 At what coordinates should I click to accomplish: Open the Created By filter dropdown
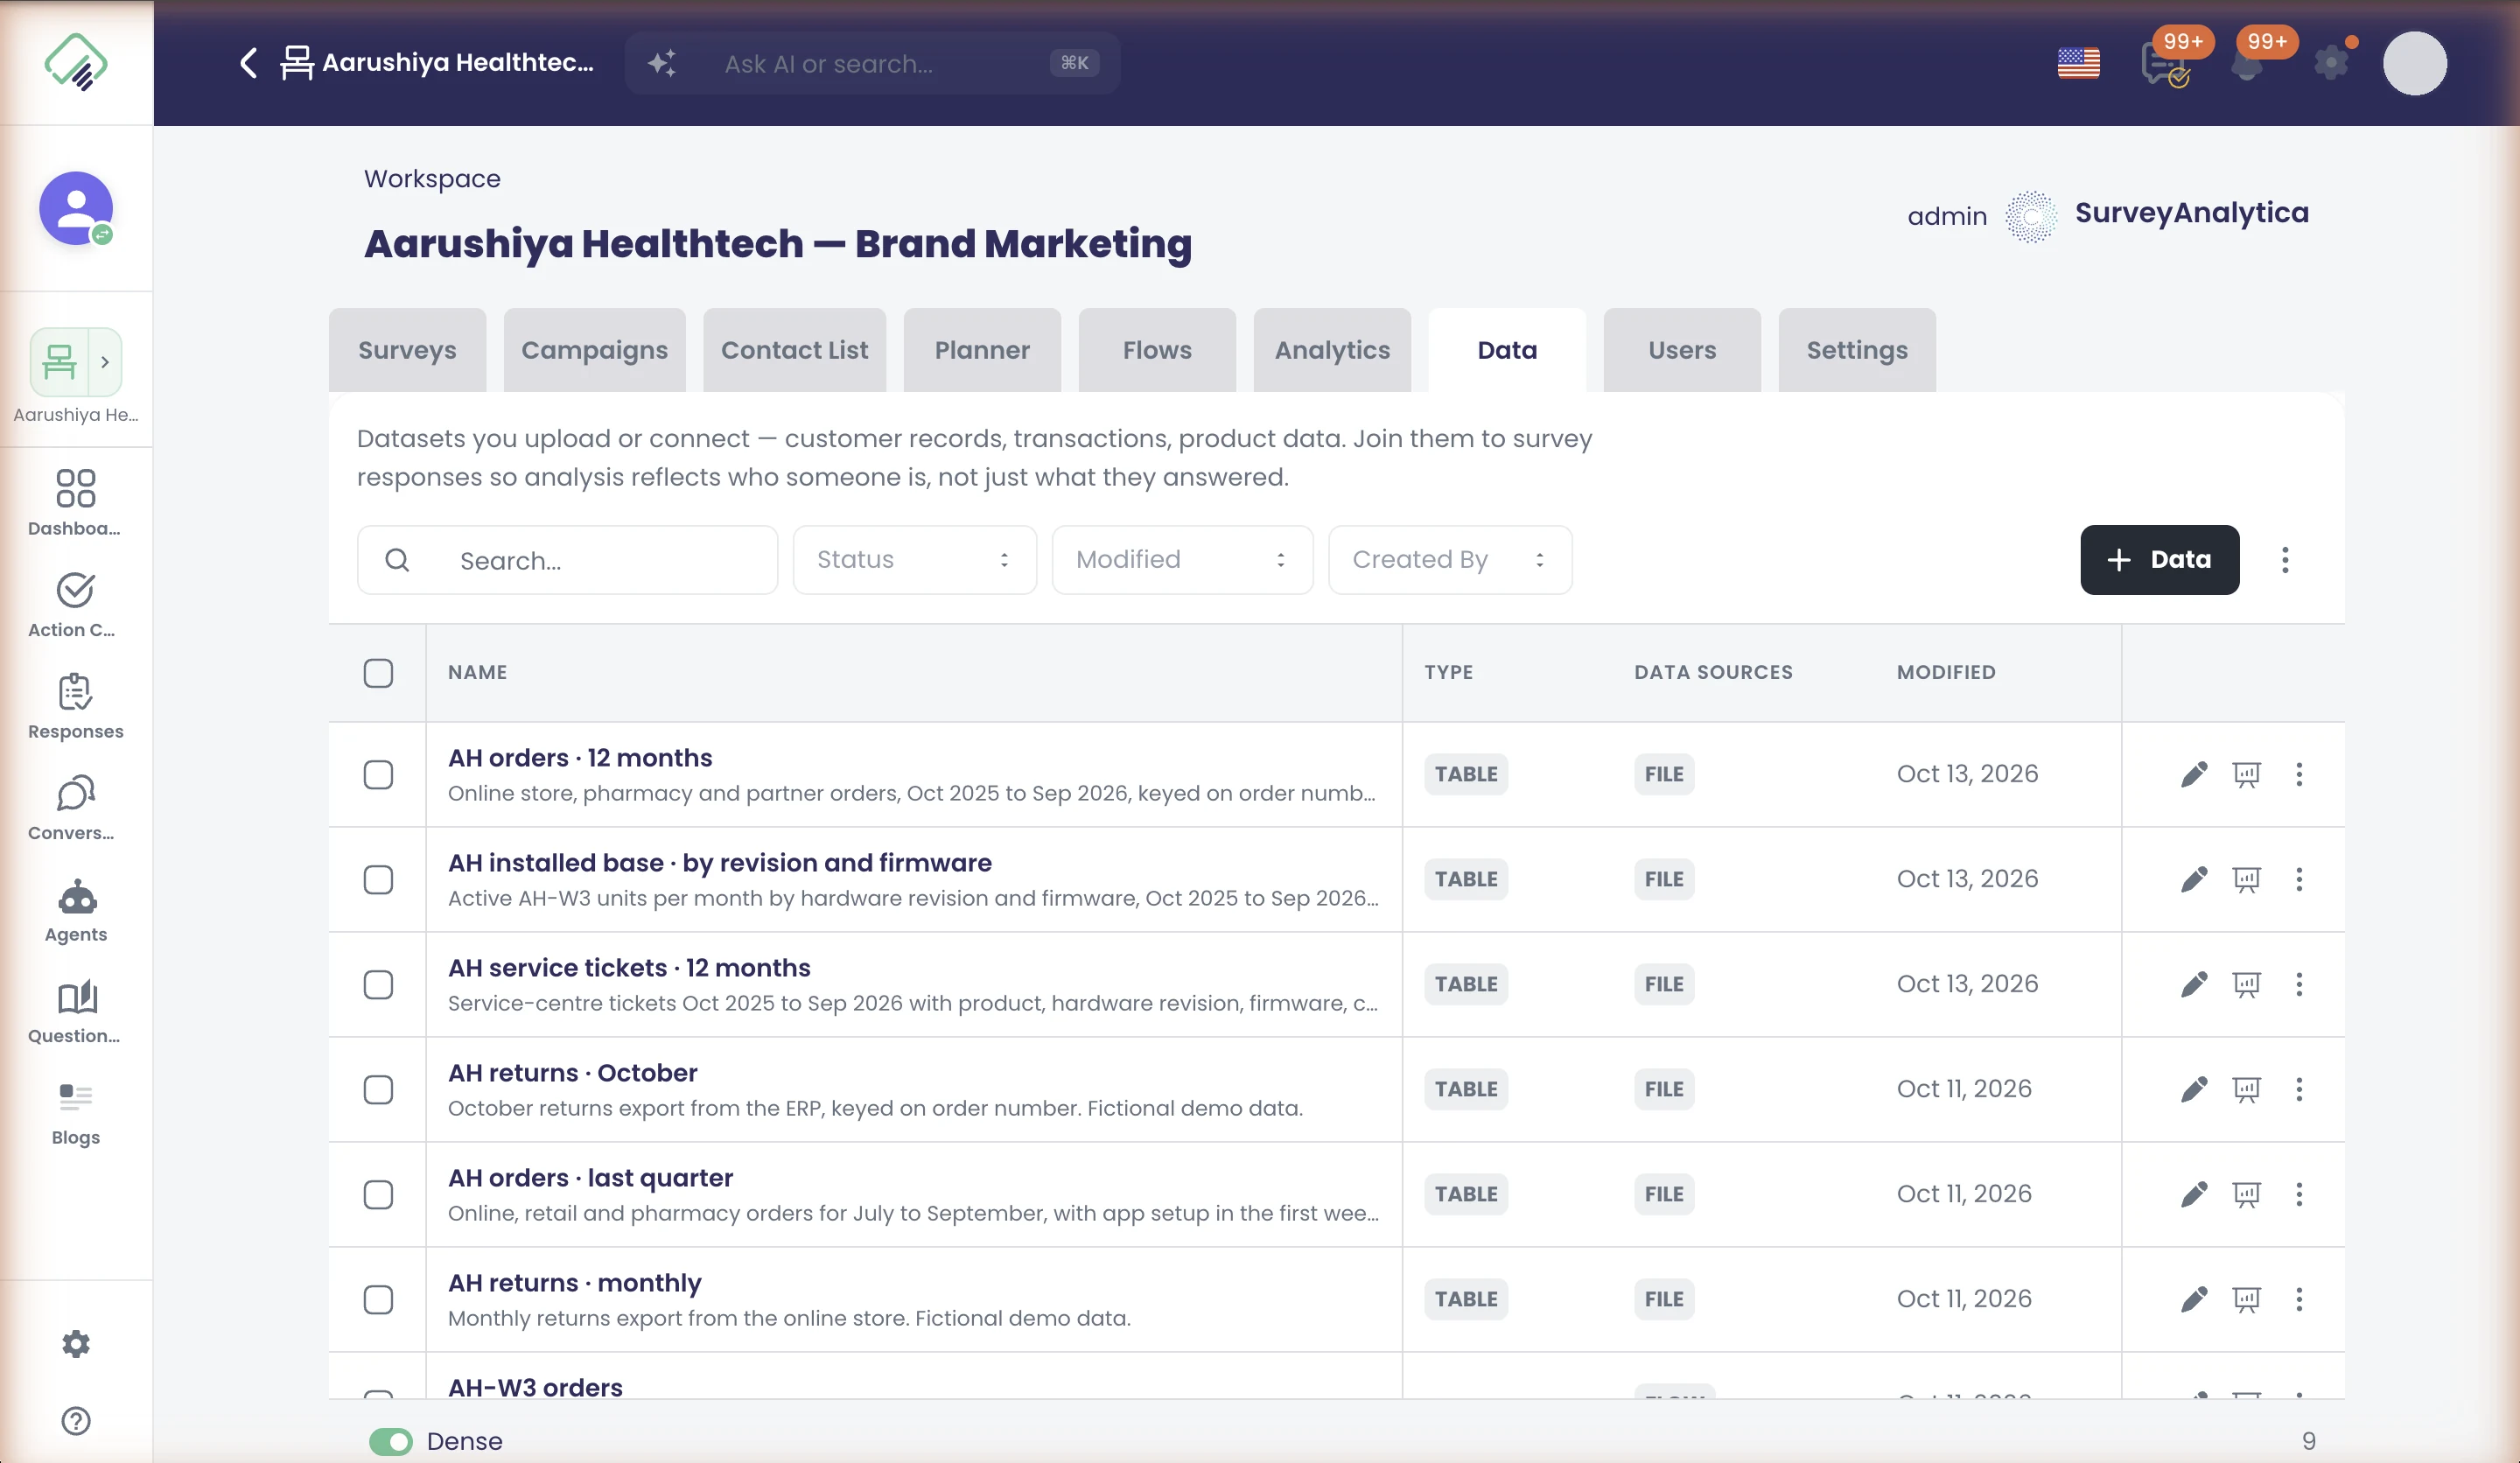coord(1450,560)
